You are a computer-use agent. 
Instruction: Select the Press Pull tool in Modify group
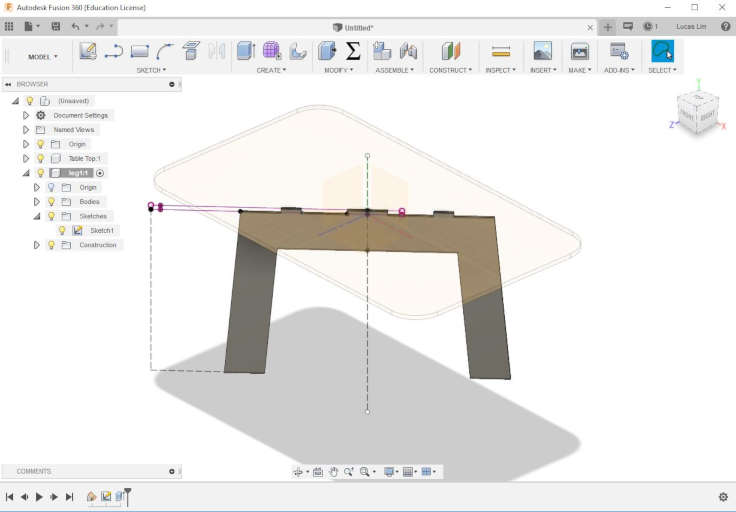click(327, 51)
